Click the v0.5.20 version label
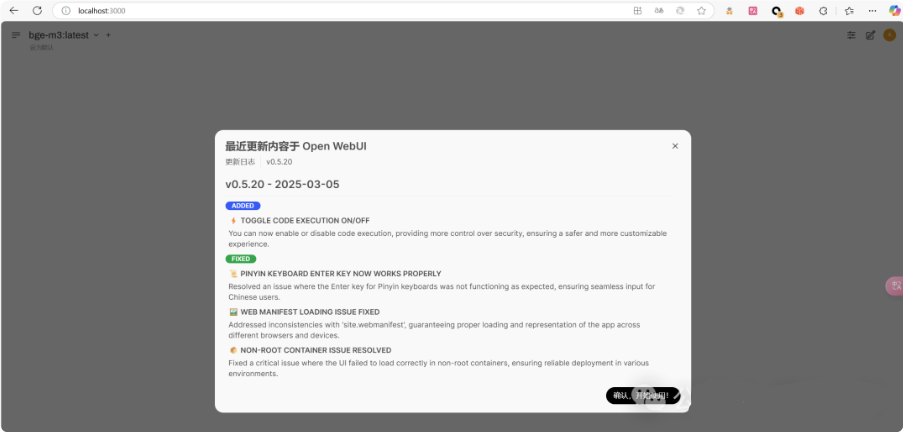The image size is (903, 432). (279, 162)
